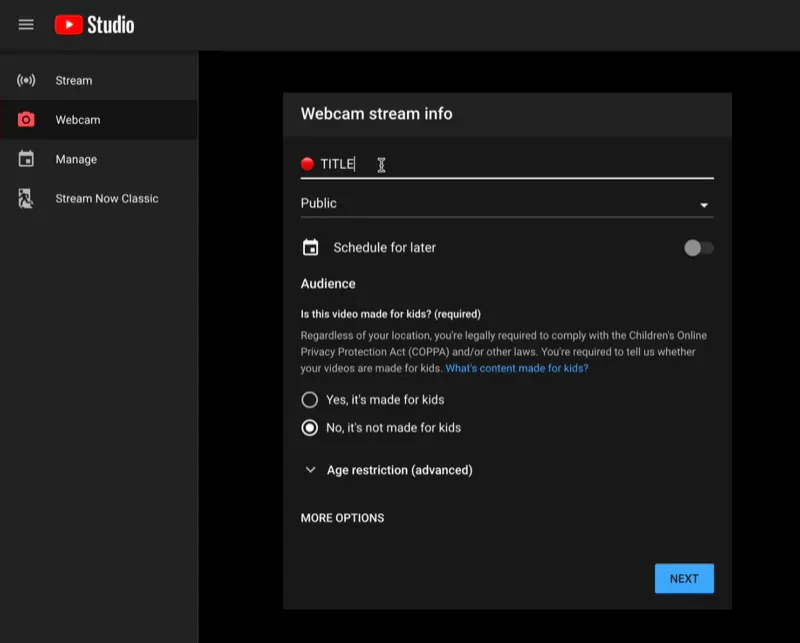Open Manage in the sidebar
The image size is (800, 643).
pyautogui.click(x=76, y=159)
